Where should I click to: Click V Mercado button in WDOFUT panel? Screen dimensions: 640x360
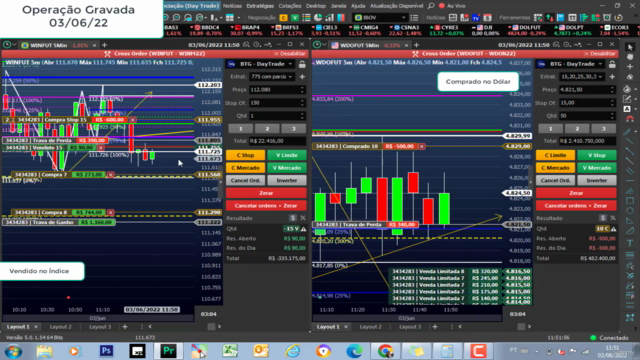coord(596,168)
